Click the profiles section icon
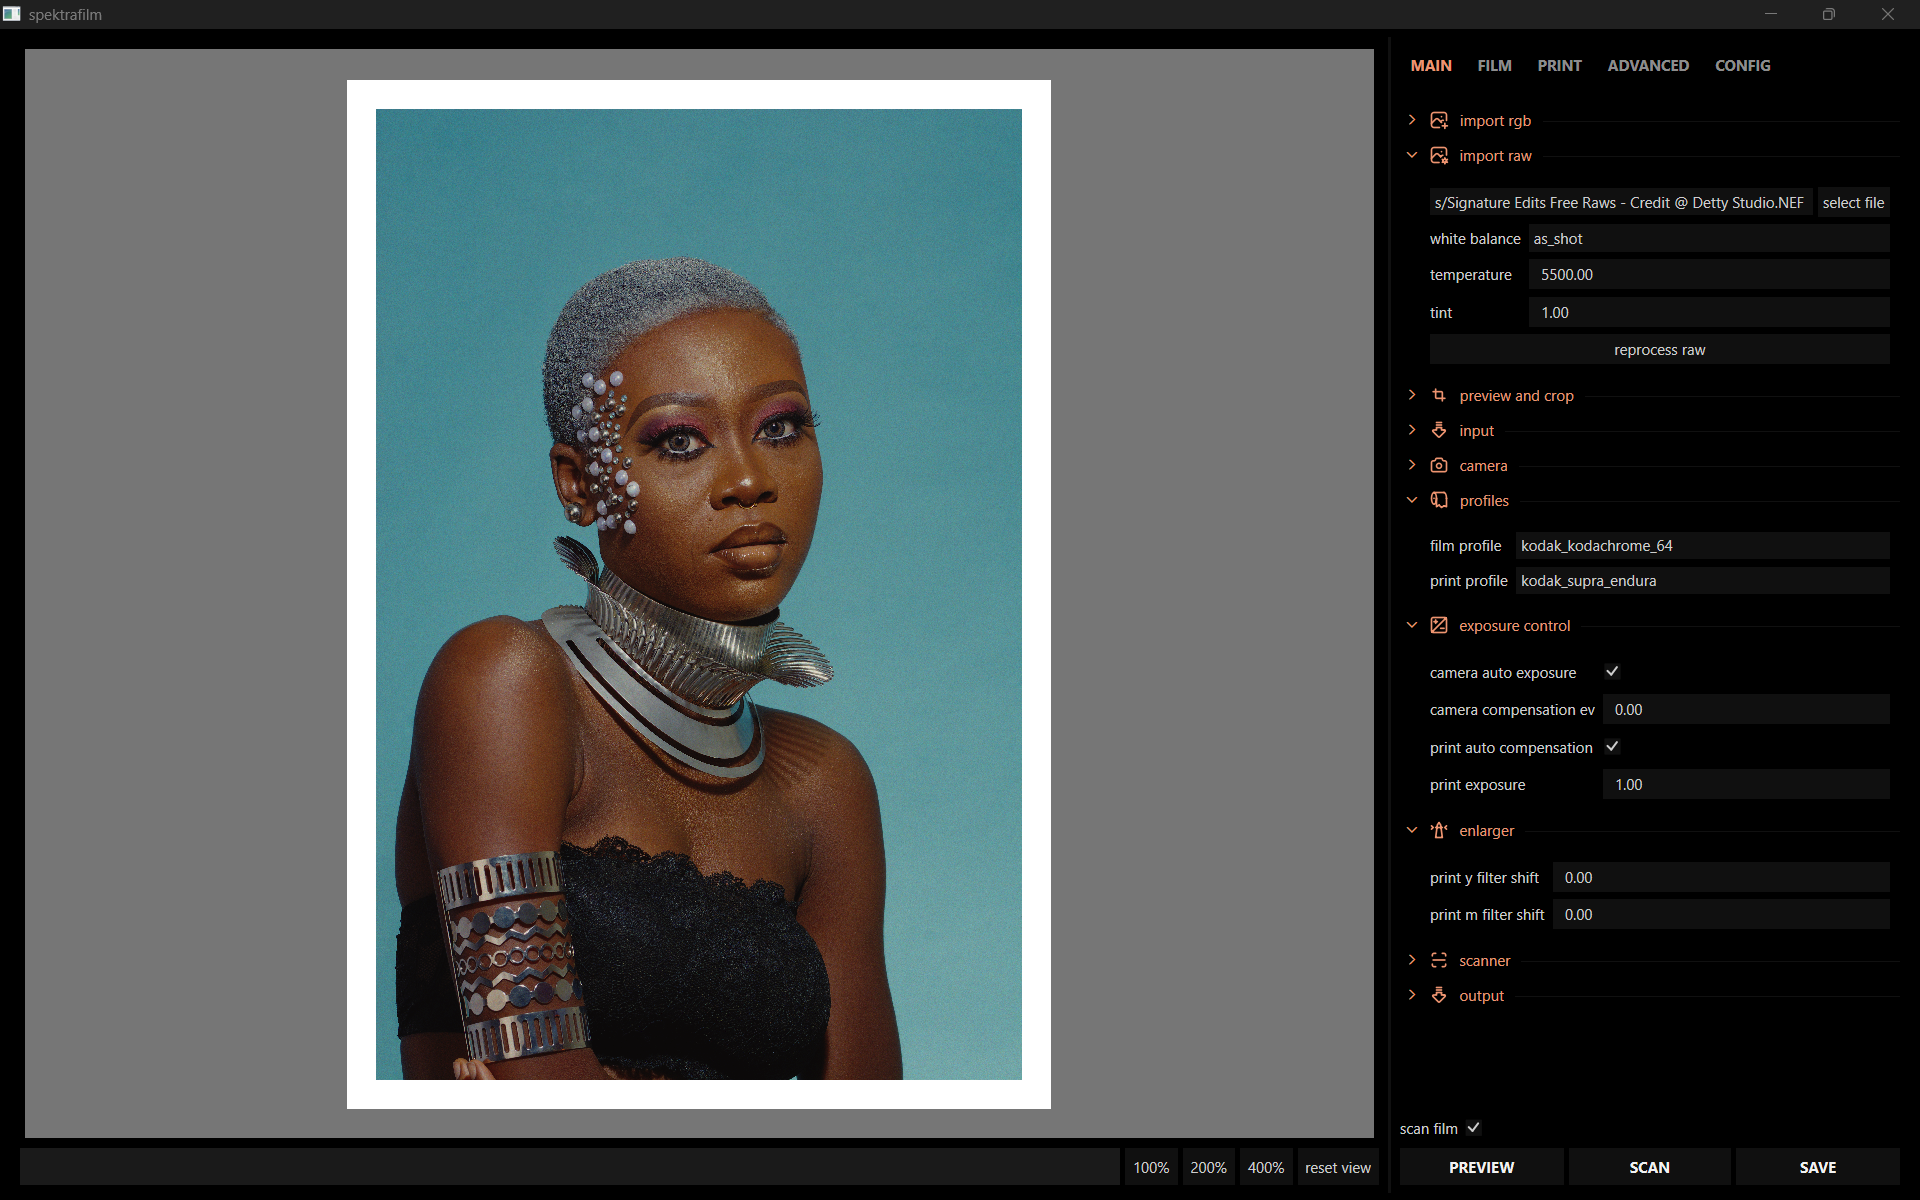The image size is (1920, 1200). pyautogui.click(x=1439, y=500)
